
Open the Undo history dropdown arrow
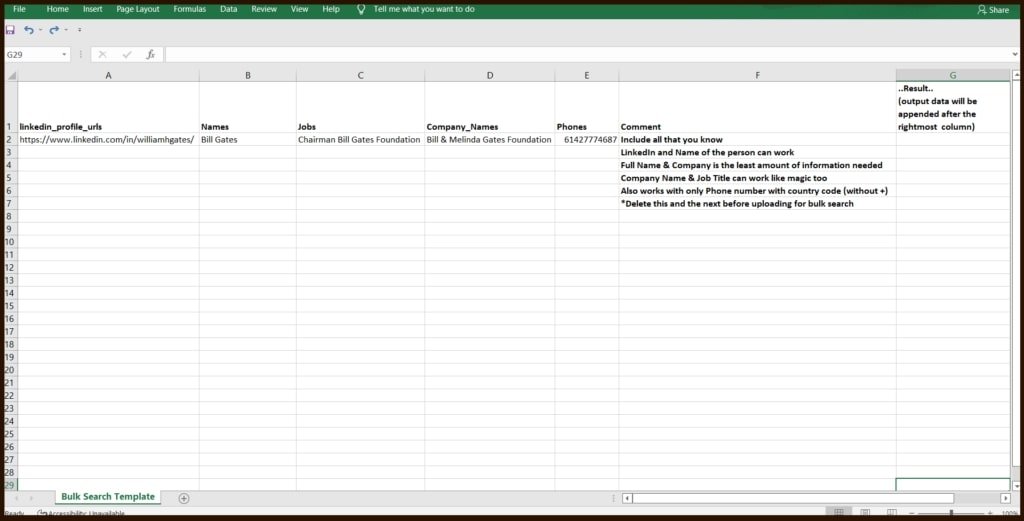click(x=40, y=30)
